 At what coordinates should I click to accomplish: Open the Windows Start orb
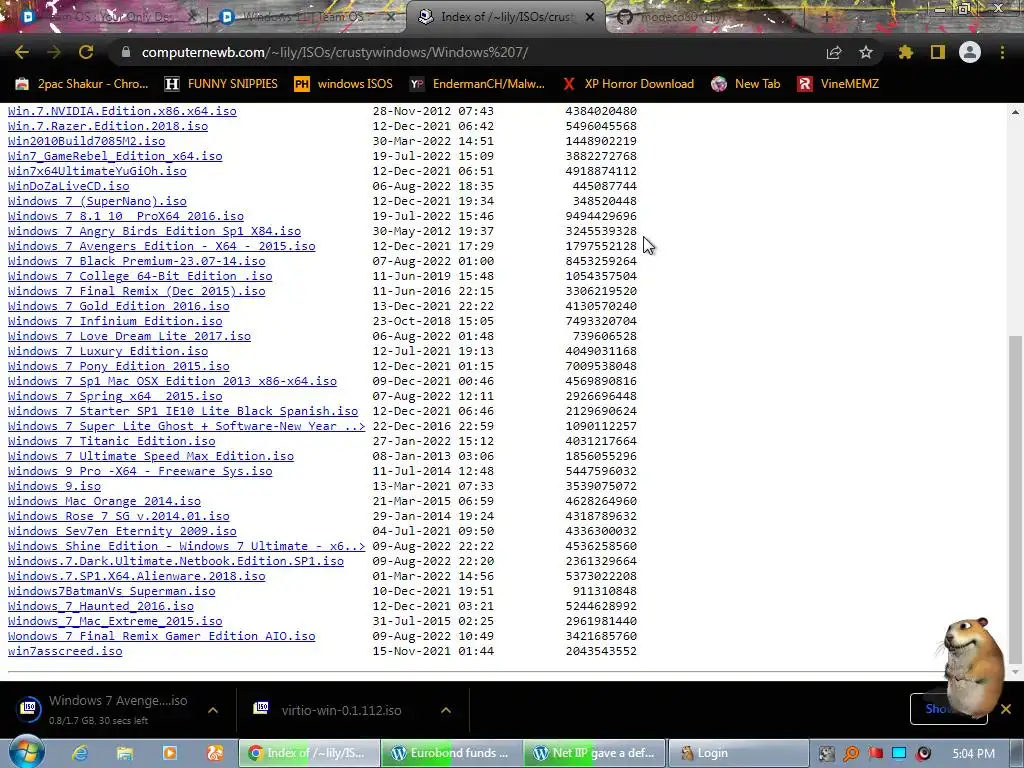27,752
